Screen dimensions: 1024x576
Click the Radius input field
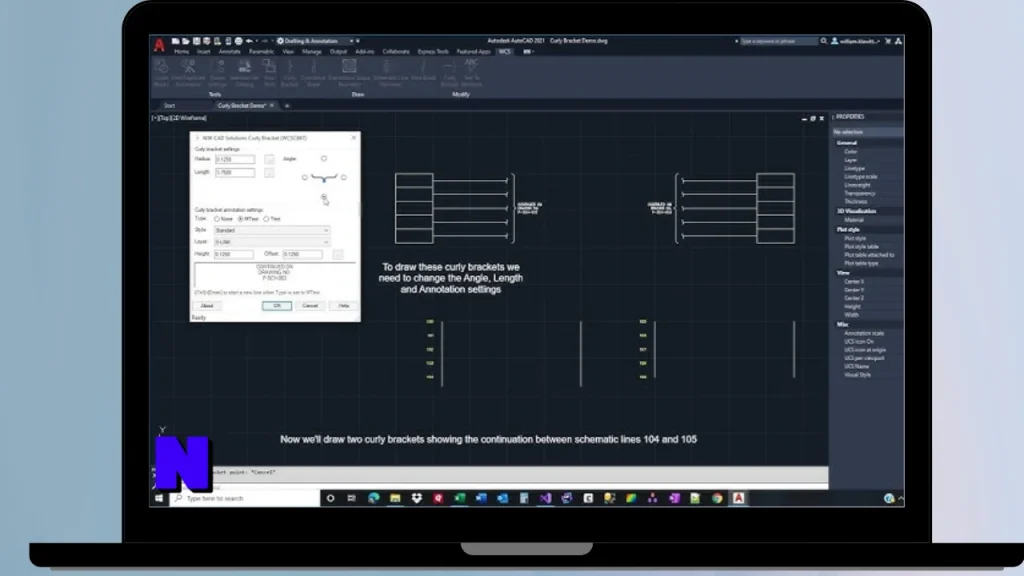click(x=235, y=159)
